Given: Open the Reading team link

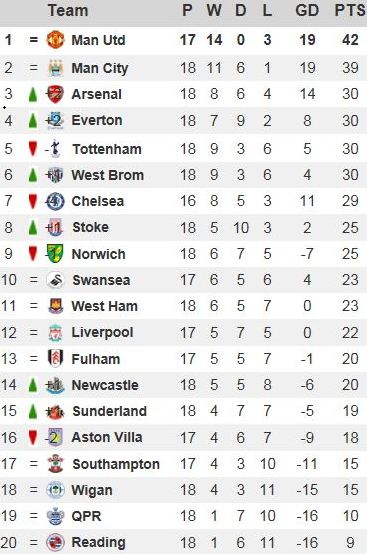Looking at the screenshot, I should (x=99, y=542).
